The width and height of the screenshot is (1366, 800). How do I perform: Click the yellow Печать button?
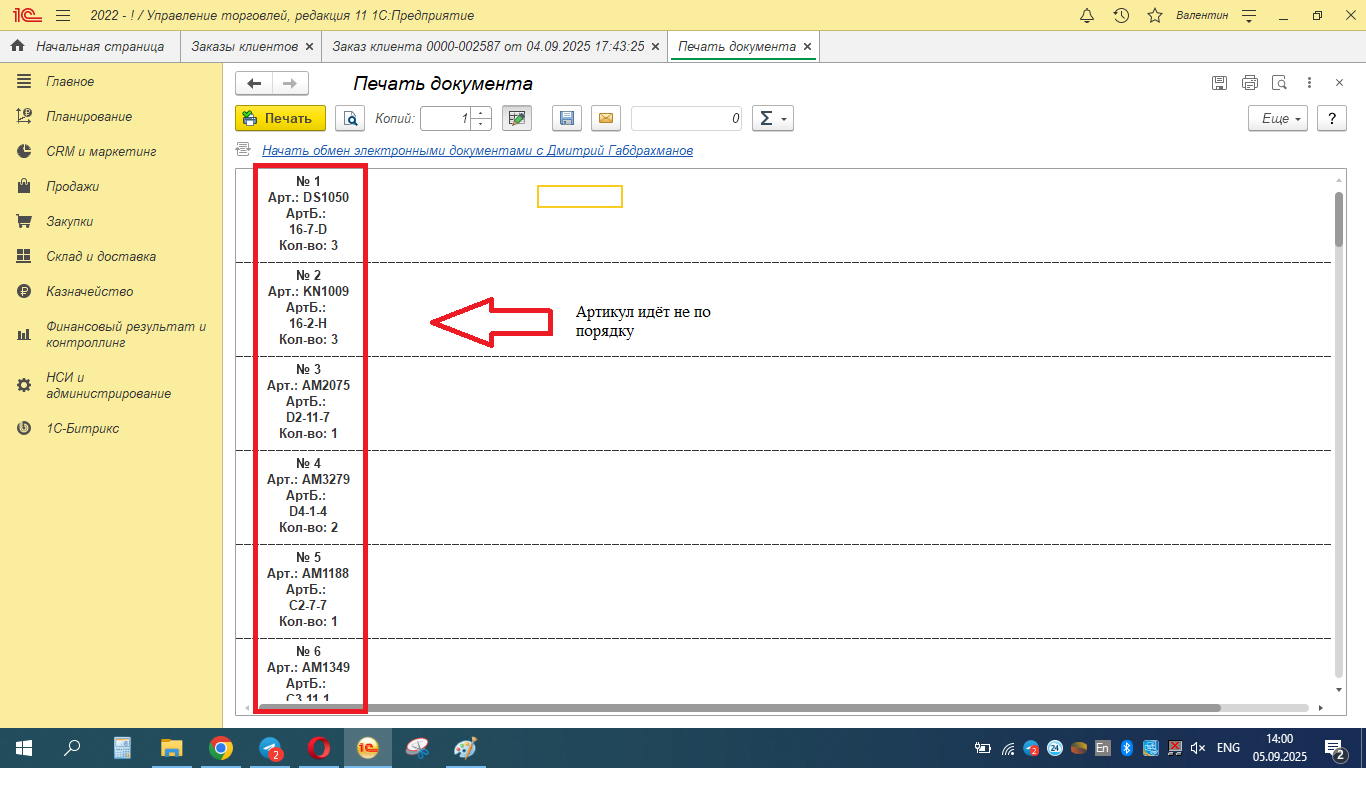(x=280, y=118)
